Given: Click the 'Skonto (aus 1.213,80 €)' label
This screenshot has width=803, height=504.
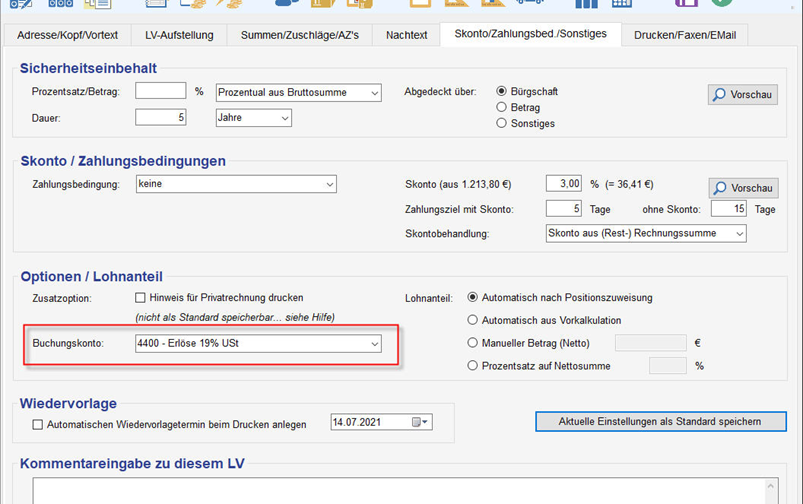Looking at the screenshot, I should 458,184.
